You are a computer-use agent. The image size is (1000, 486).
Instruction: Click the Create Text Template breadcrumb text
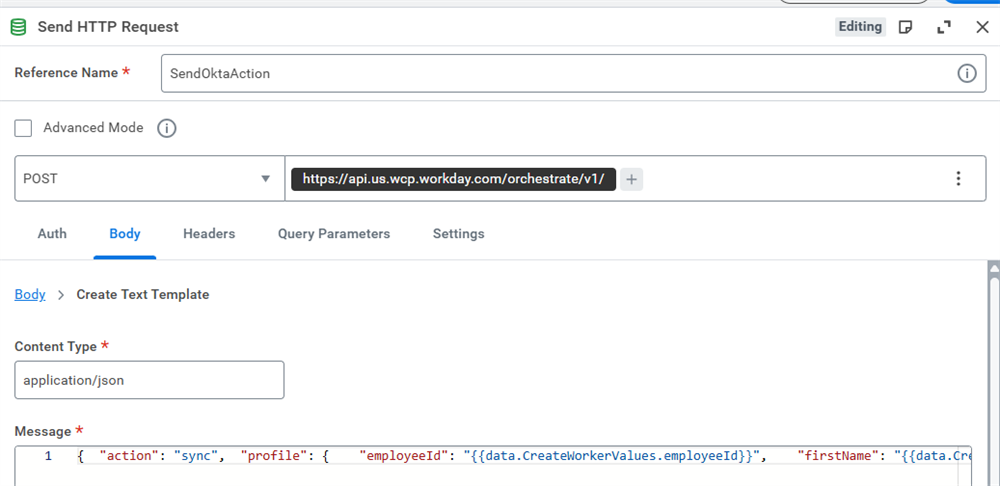tap(143, 295)
